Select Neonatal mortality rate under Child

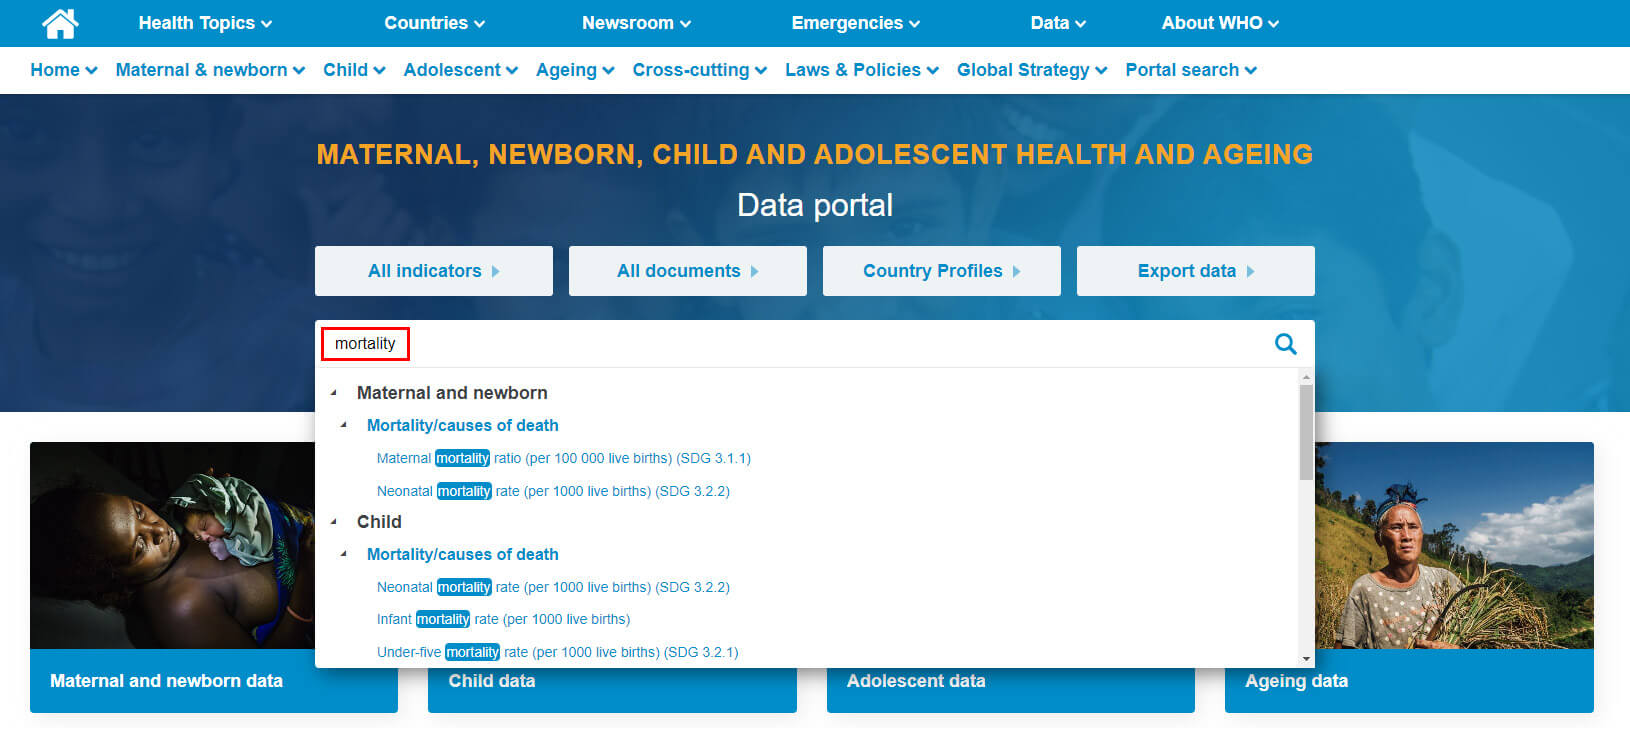click(x=553, y=587)
